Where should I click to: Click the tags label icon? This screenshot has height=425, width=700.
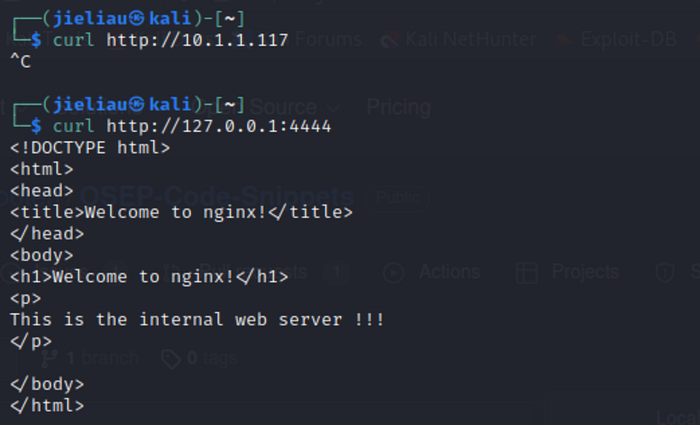pos(171,359)
